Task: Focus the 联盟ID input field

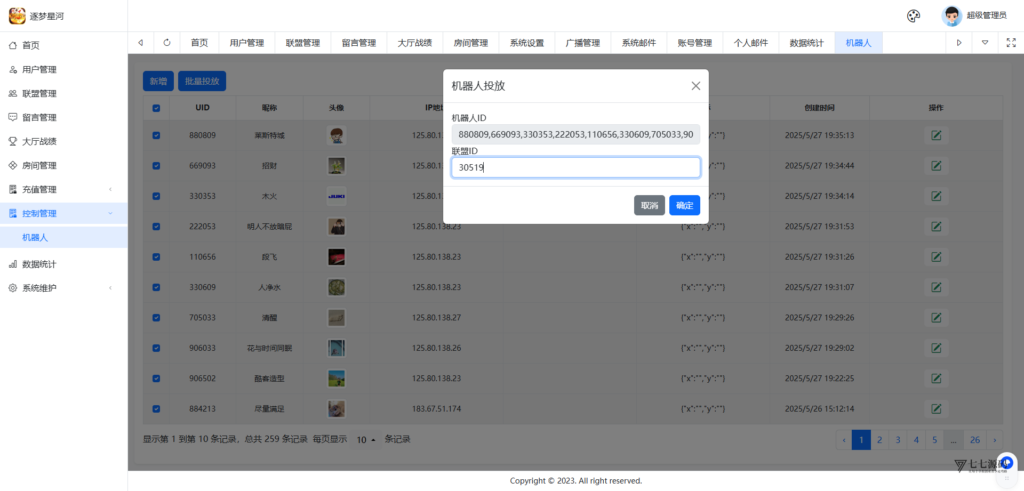Action: click(576, 167)
